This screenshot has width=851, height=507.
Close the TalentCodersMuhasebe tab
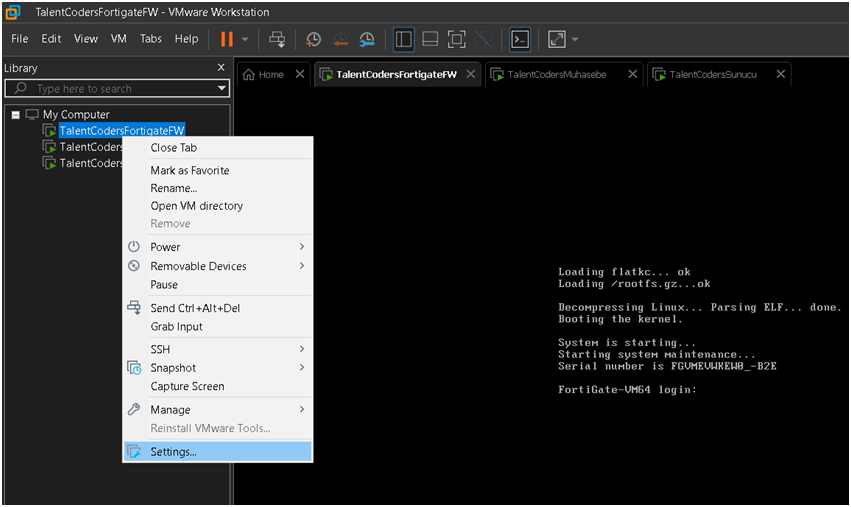[x=633, y=74]
